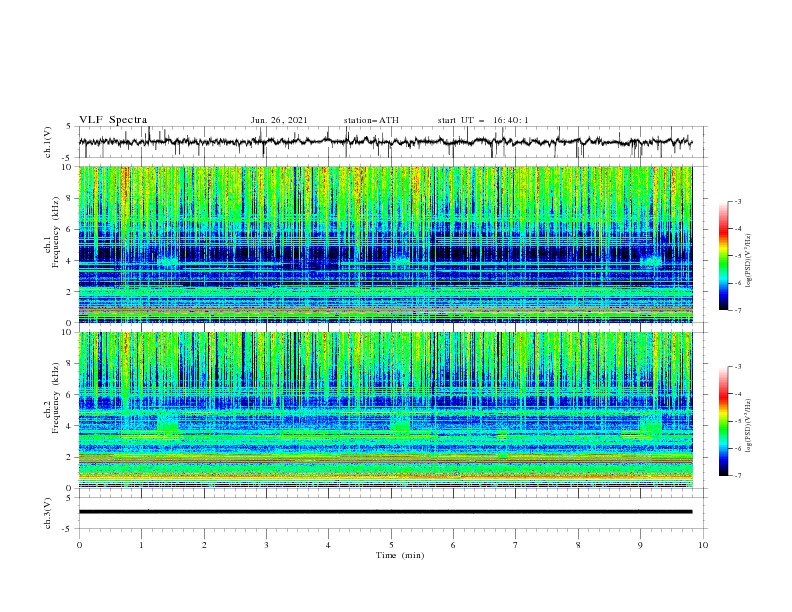Click the ch.3 flat black trace
This screenshot has height=612, width=792.
[385, 512]
